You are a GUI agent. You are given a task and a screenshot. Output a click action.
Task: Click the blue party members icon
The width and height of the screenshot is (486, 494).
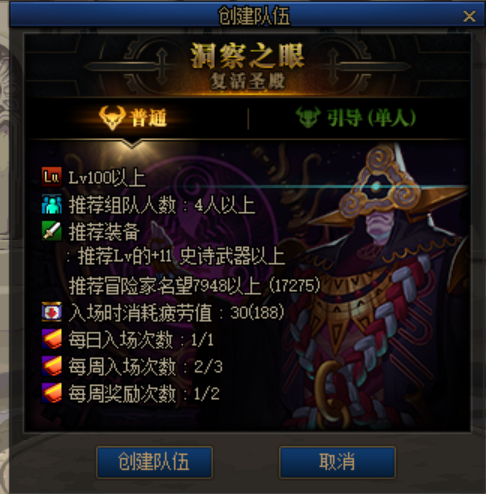click(x=52, y=204)
